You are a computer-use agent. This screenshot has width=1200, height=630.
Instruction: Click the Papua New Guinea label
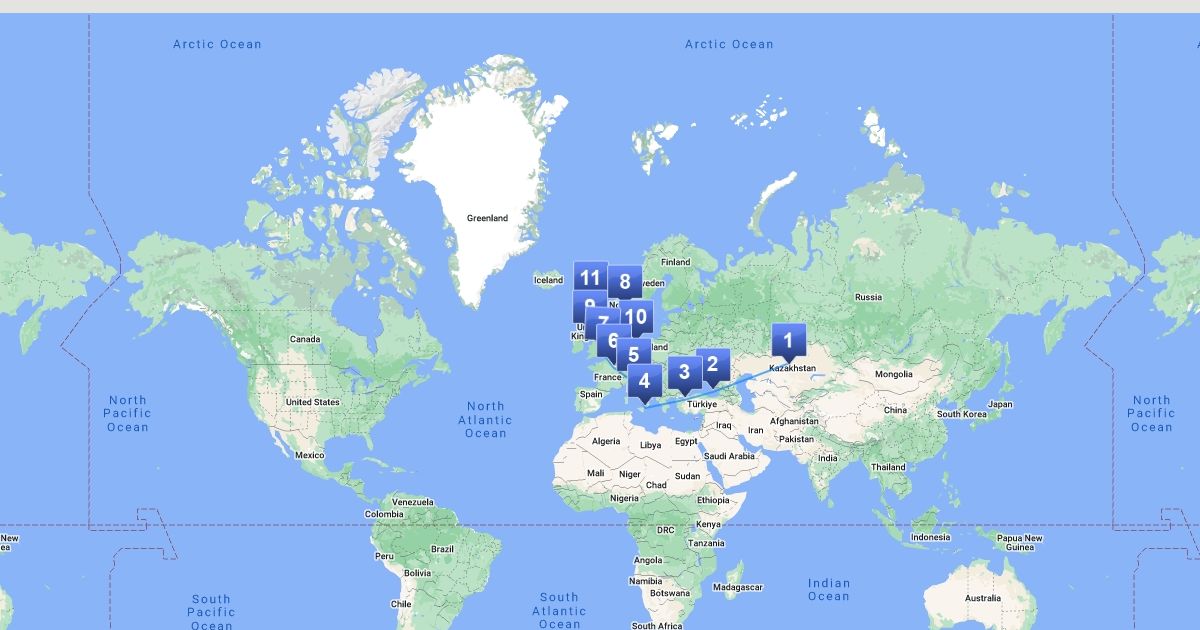[x=1019, y=543]
